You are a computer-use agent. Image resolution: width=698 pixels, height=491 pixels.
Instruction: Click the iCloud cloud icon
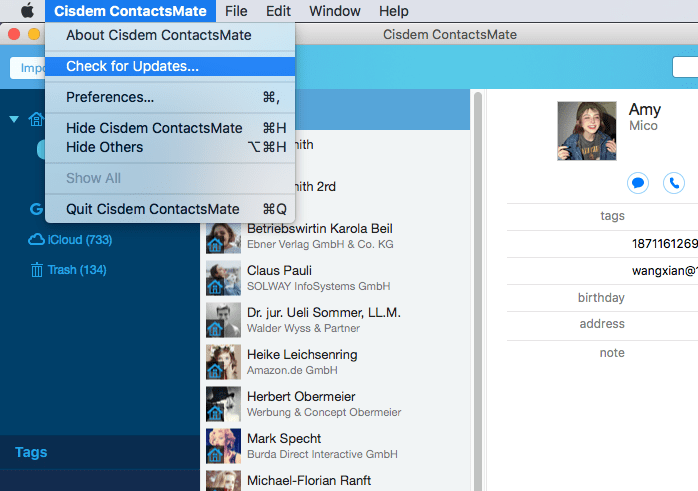[x=37, y=239]
